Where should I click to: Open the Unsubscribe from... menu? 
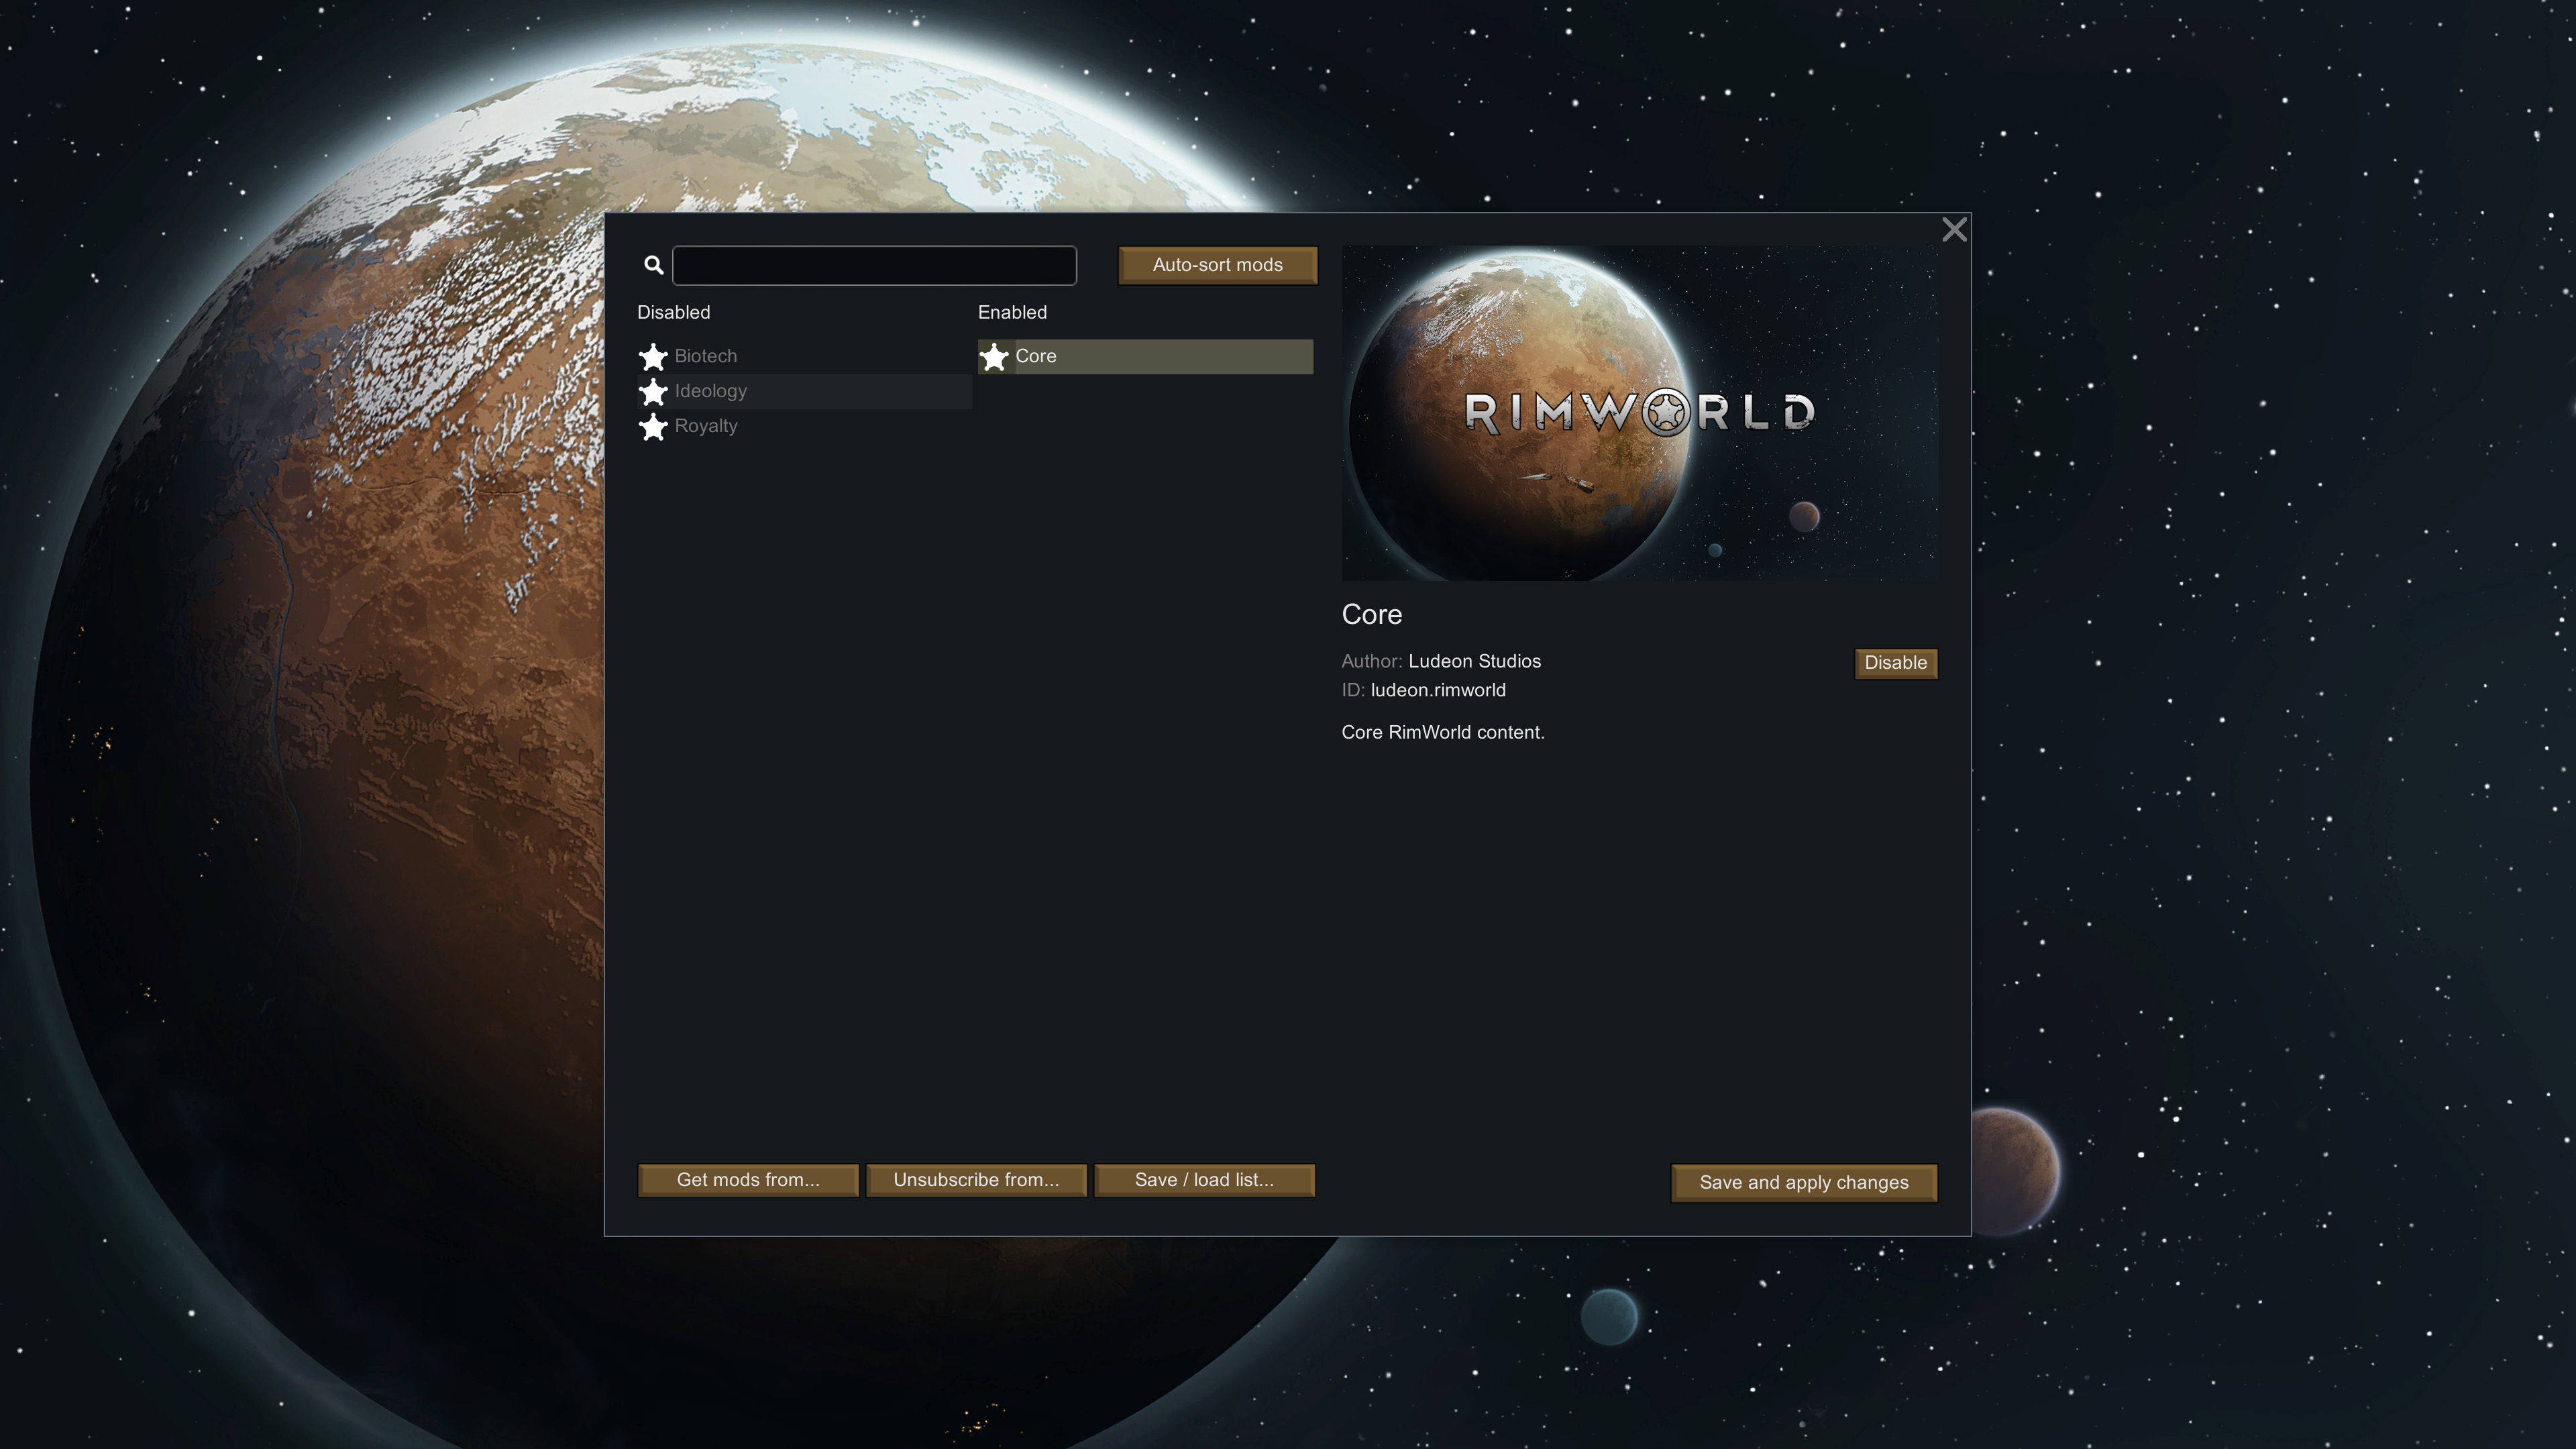976,1180
